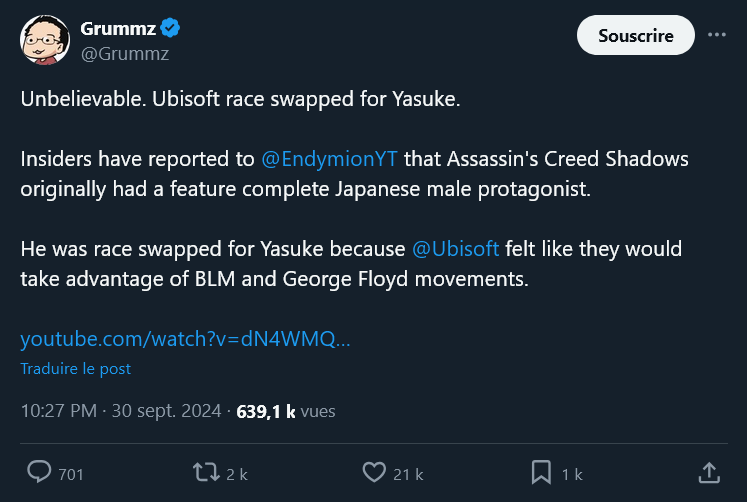Bookmark this post with the bookmark icon
The image size is (747, 502).
coord(541,472)
